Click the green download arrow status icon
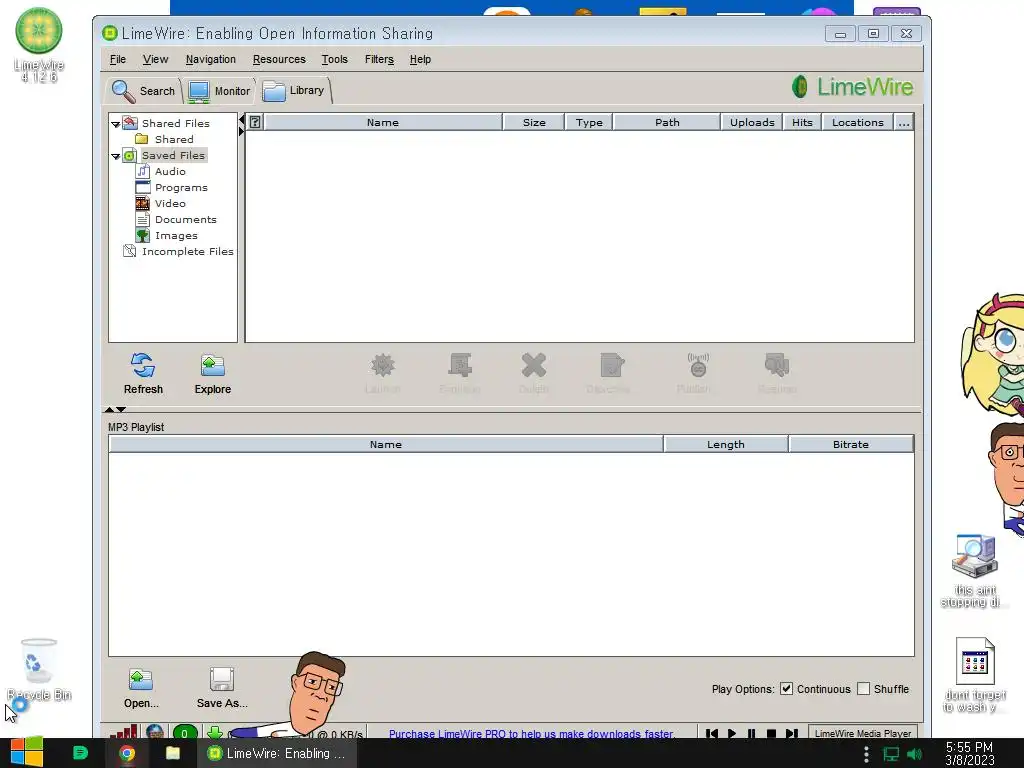1024x768 pixels. pos(214,733)
